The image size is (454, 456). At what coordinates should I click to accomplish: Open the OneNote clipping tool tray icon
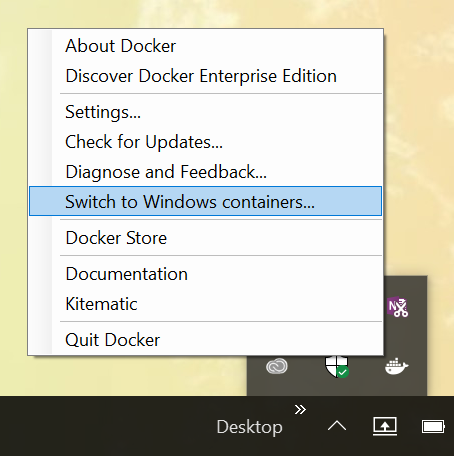point(397,307)
